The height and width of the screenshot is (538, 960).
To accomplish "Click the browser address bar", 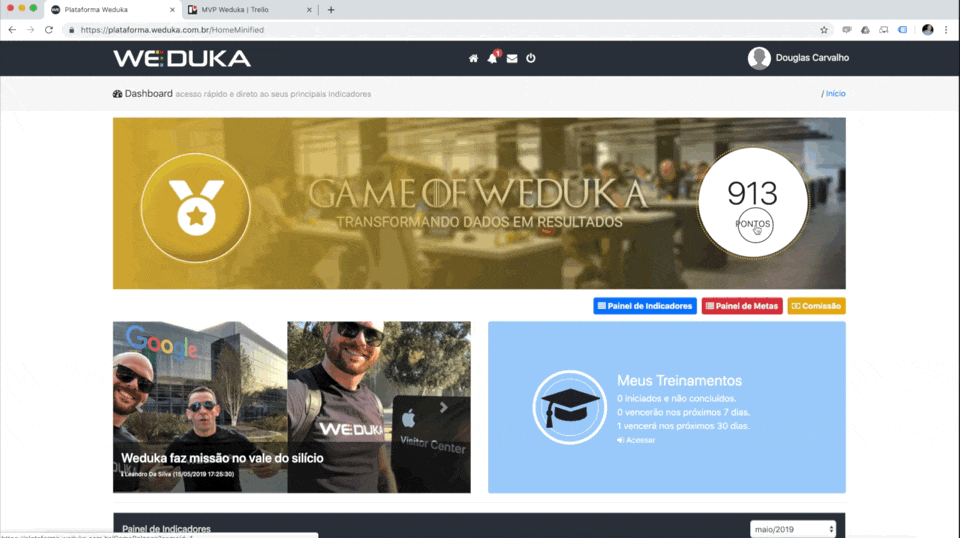I will [x=447, y=29].
